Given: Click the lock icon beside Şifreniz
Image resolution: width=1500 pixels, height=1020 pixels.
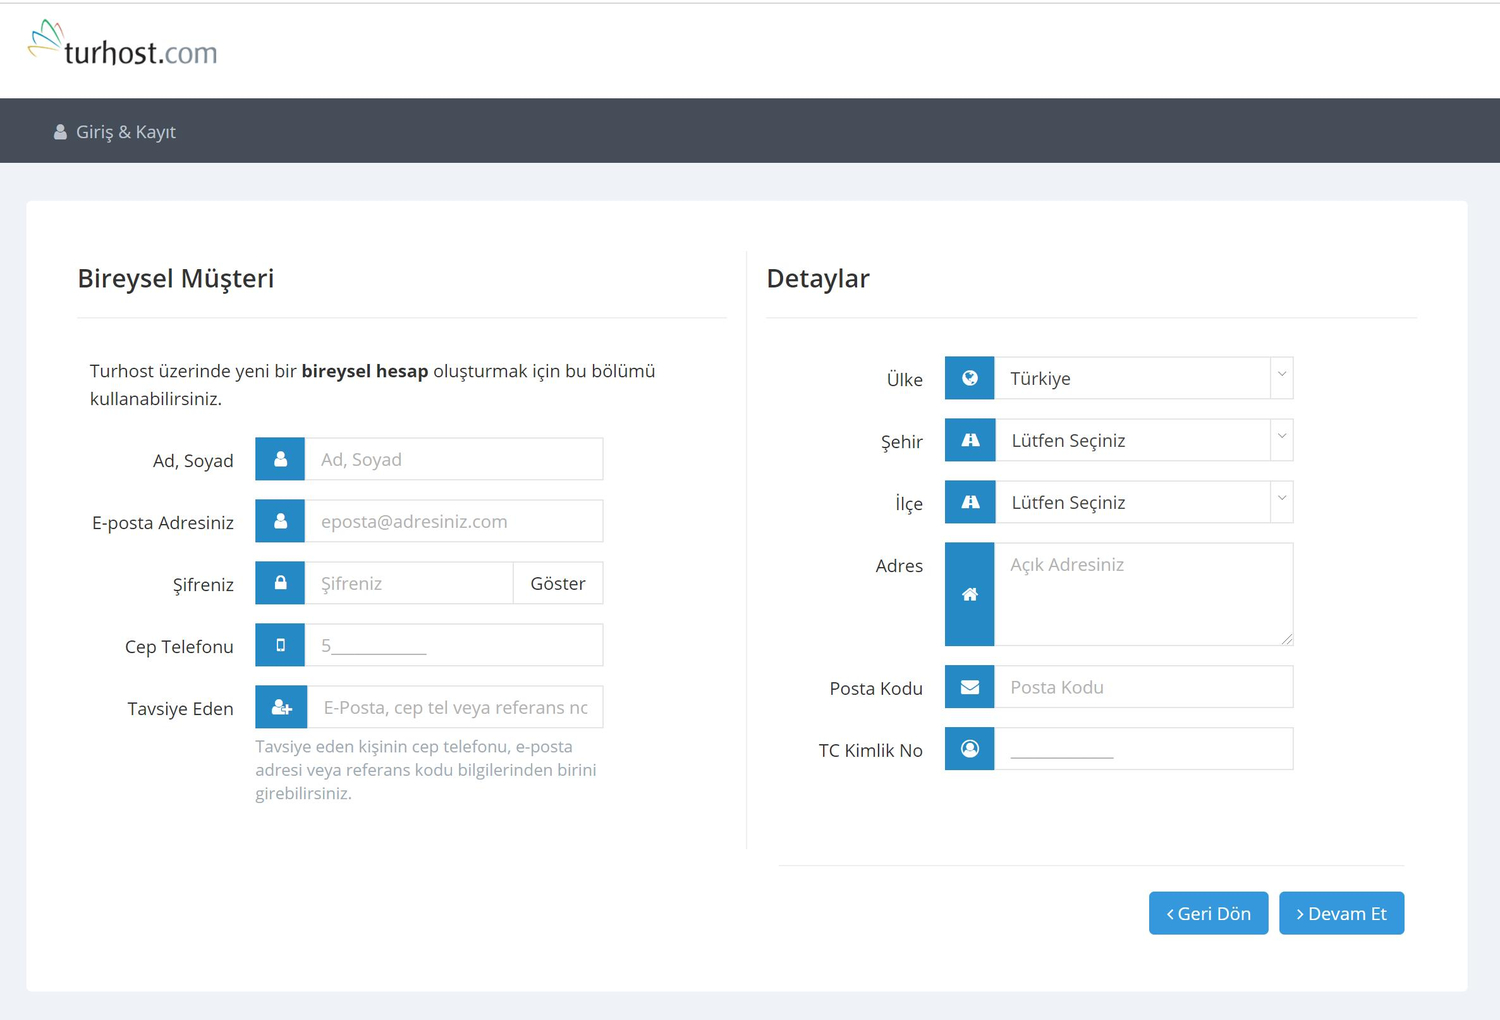Looking at the screenshot, I should (x=280, y=583).
